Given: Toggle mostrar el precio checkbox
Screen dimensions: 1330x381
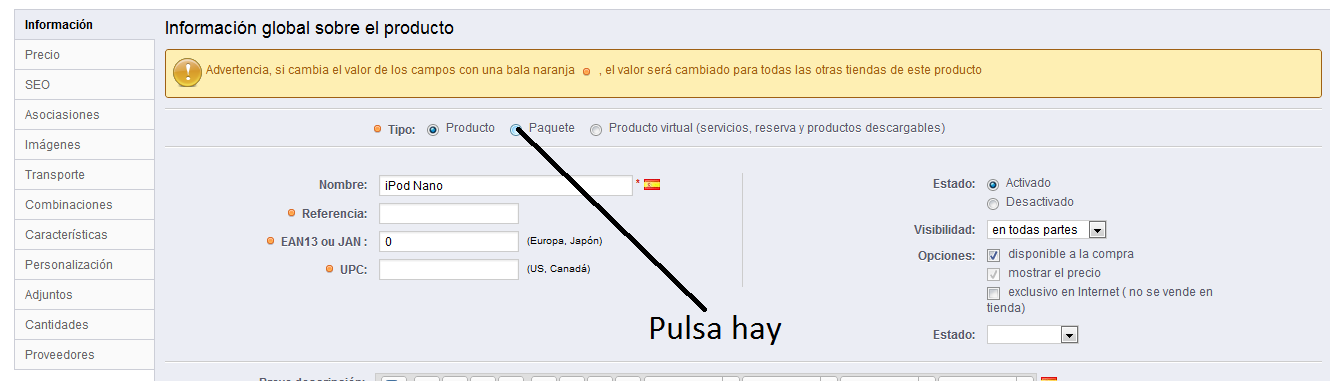Looking at the screenshot, I should (993, 274).
